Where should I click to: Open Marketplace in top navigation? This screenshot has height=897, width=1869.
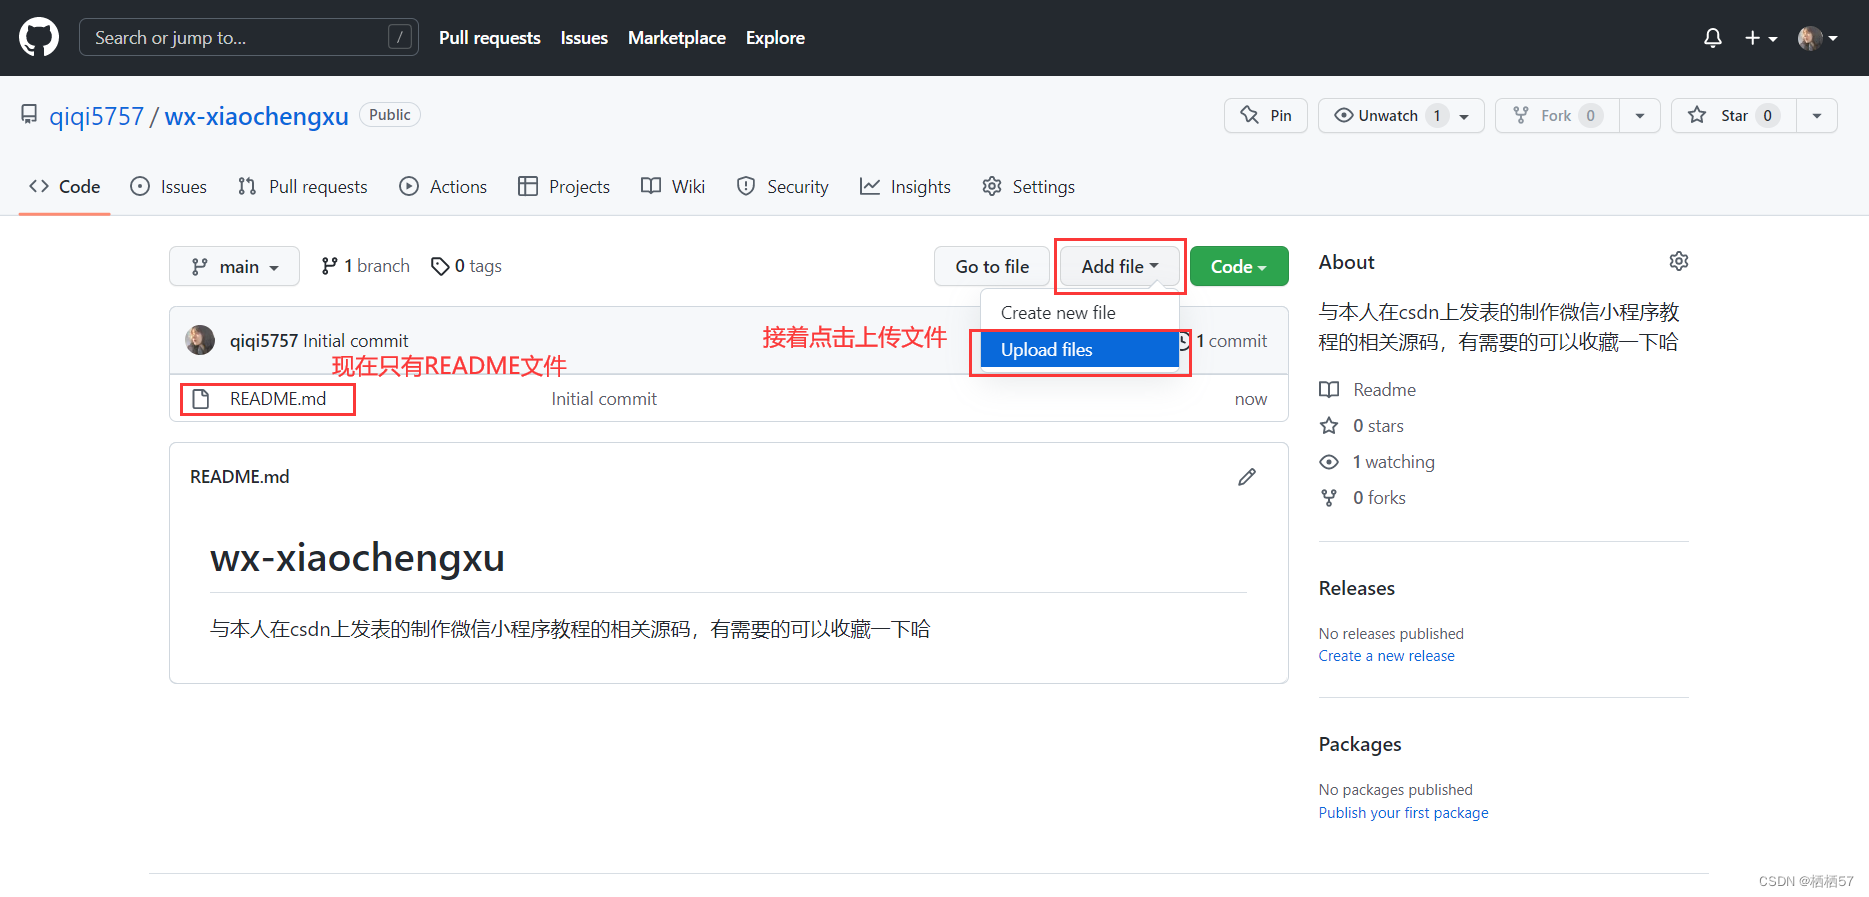point(677,38)
